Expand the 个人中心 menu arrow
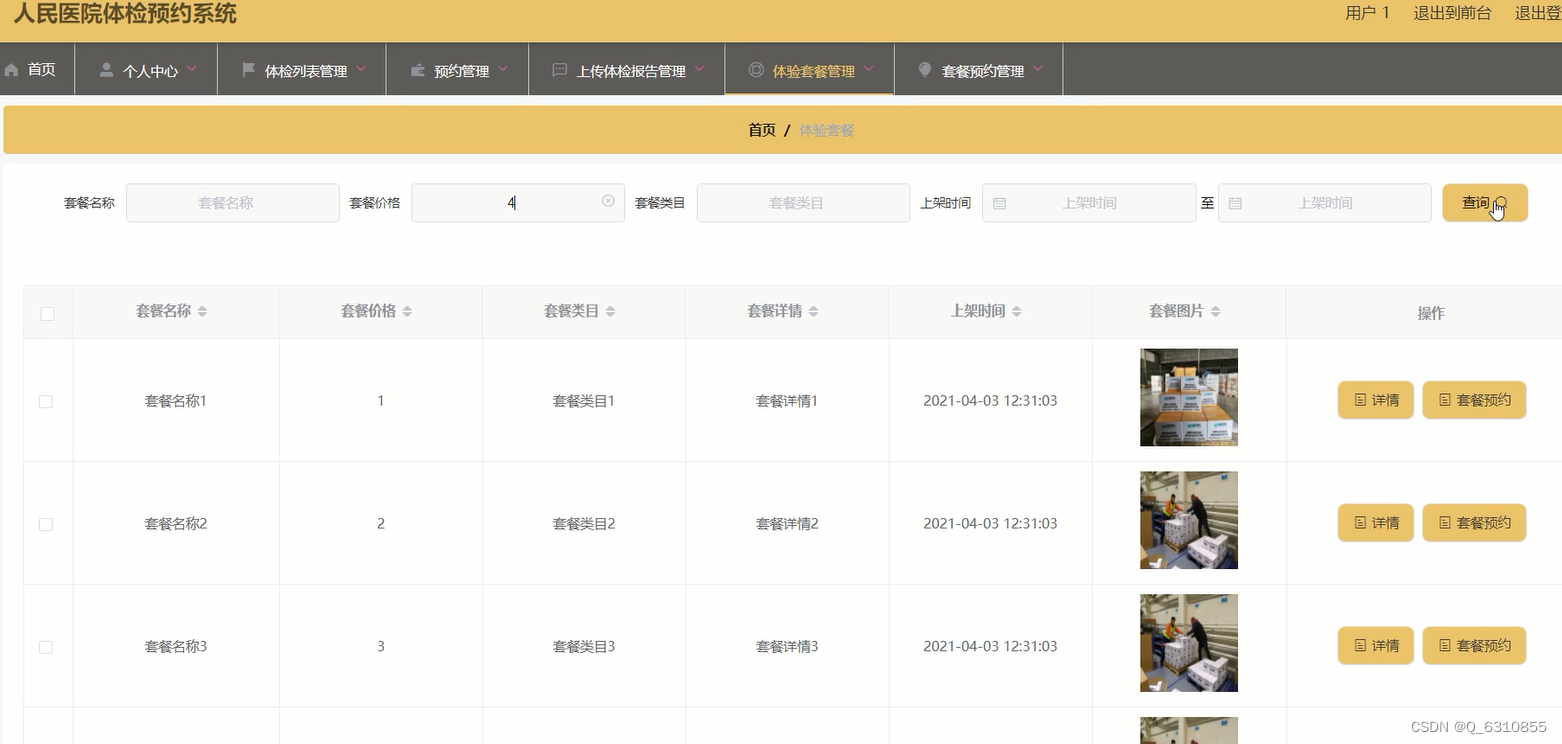This screenshot has width=1562, height=744. point(192,69)
